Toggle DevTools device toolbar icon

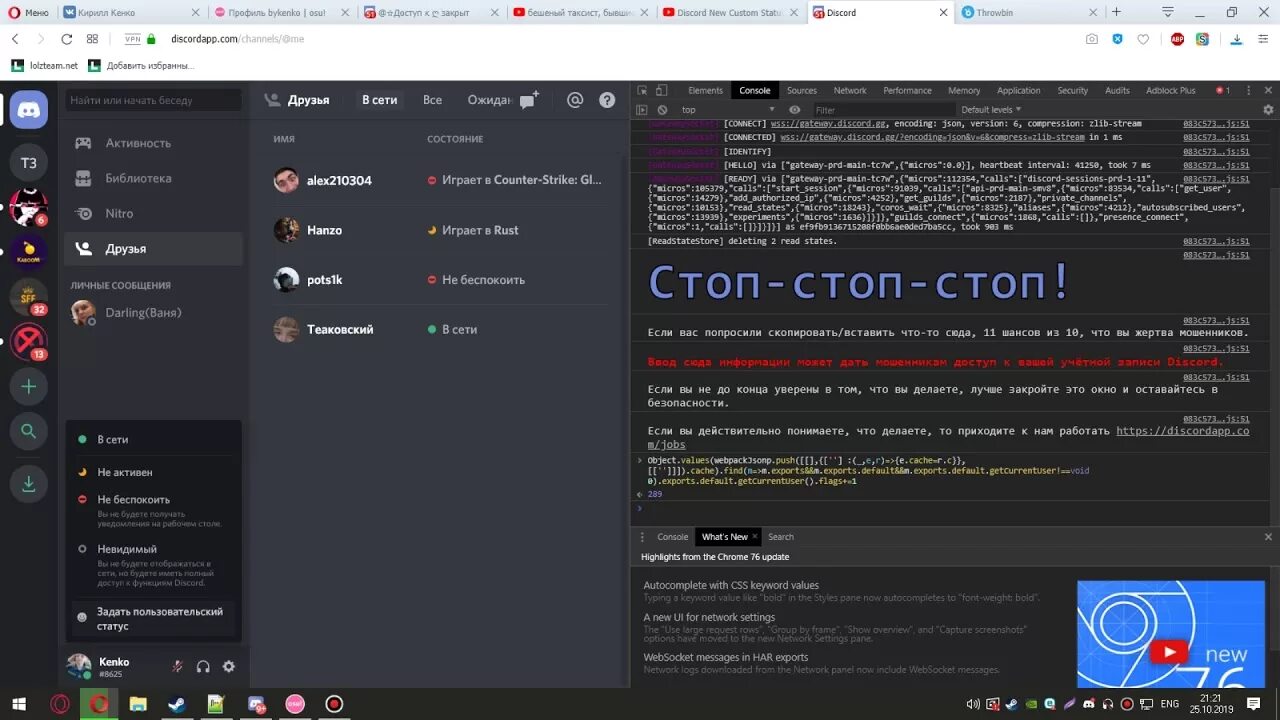[661, 90]
